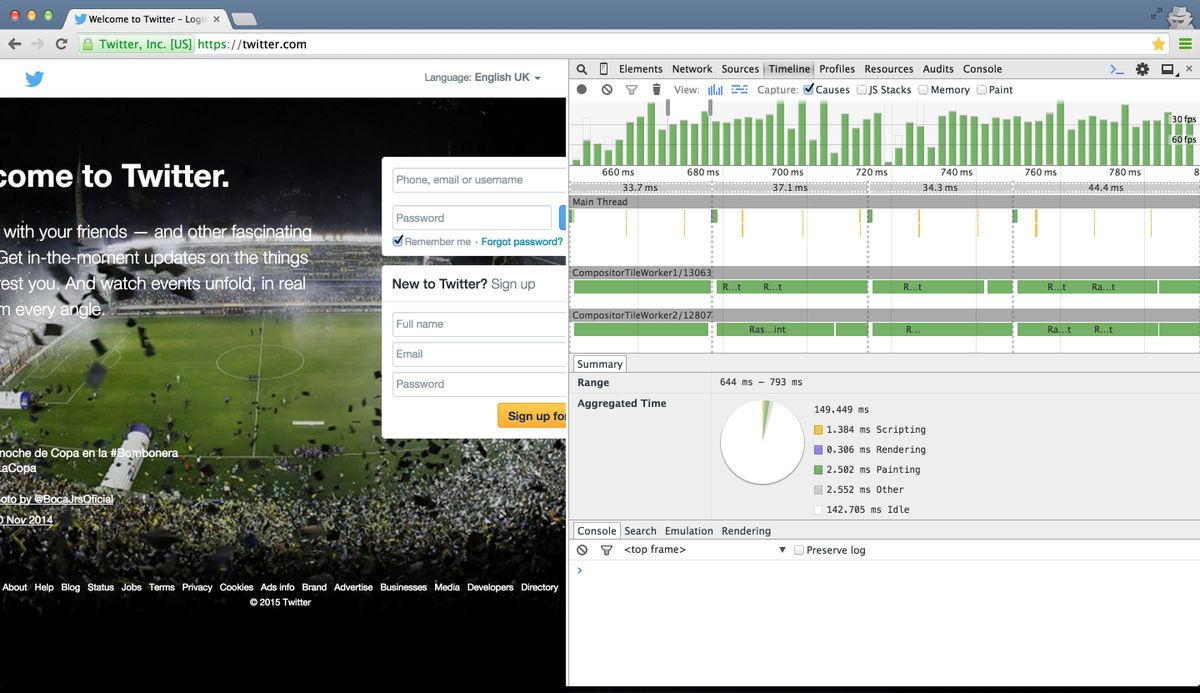Open the Elements panel tab
This screenshot has width=1200, height=693.
point(640,69)
